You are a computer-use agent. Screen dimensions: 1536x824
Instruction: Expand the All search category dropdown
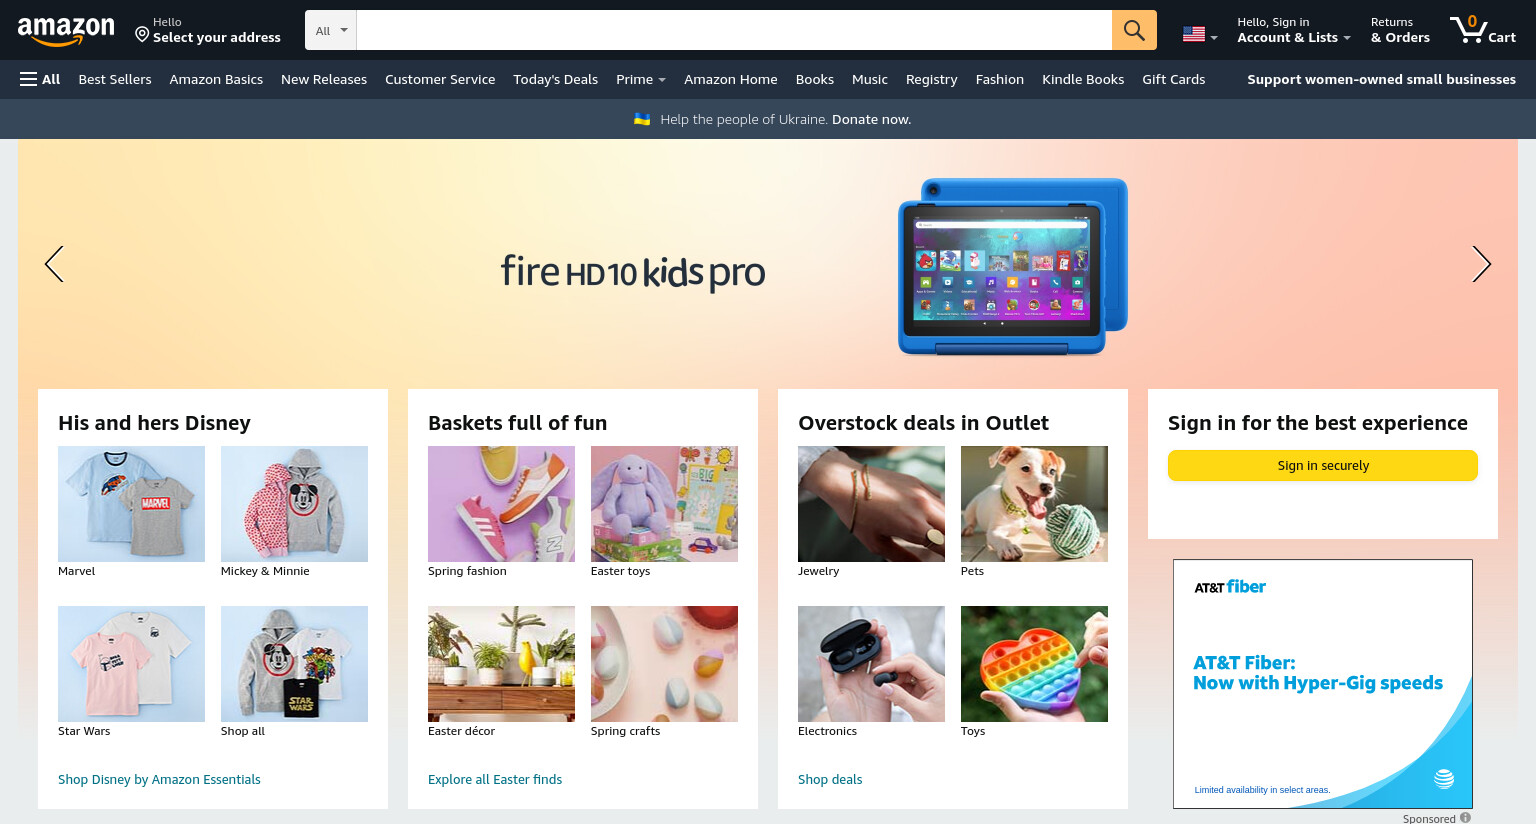click(331, 30)
